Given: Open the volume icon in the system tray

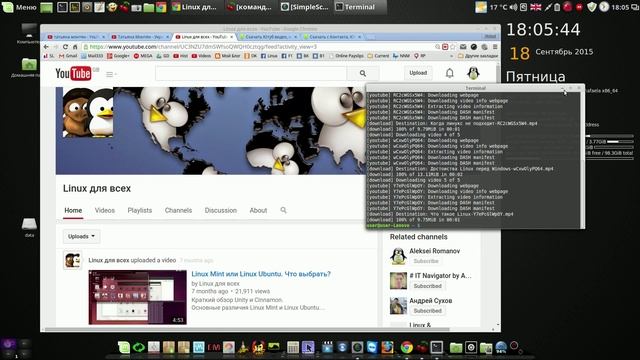Looking at the screenshot, I should pyautogui.click(x=514, y=7).
